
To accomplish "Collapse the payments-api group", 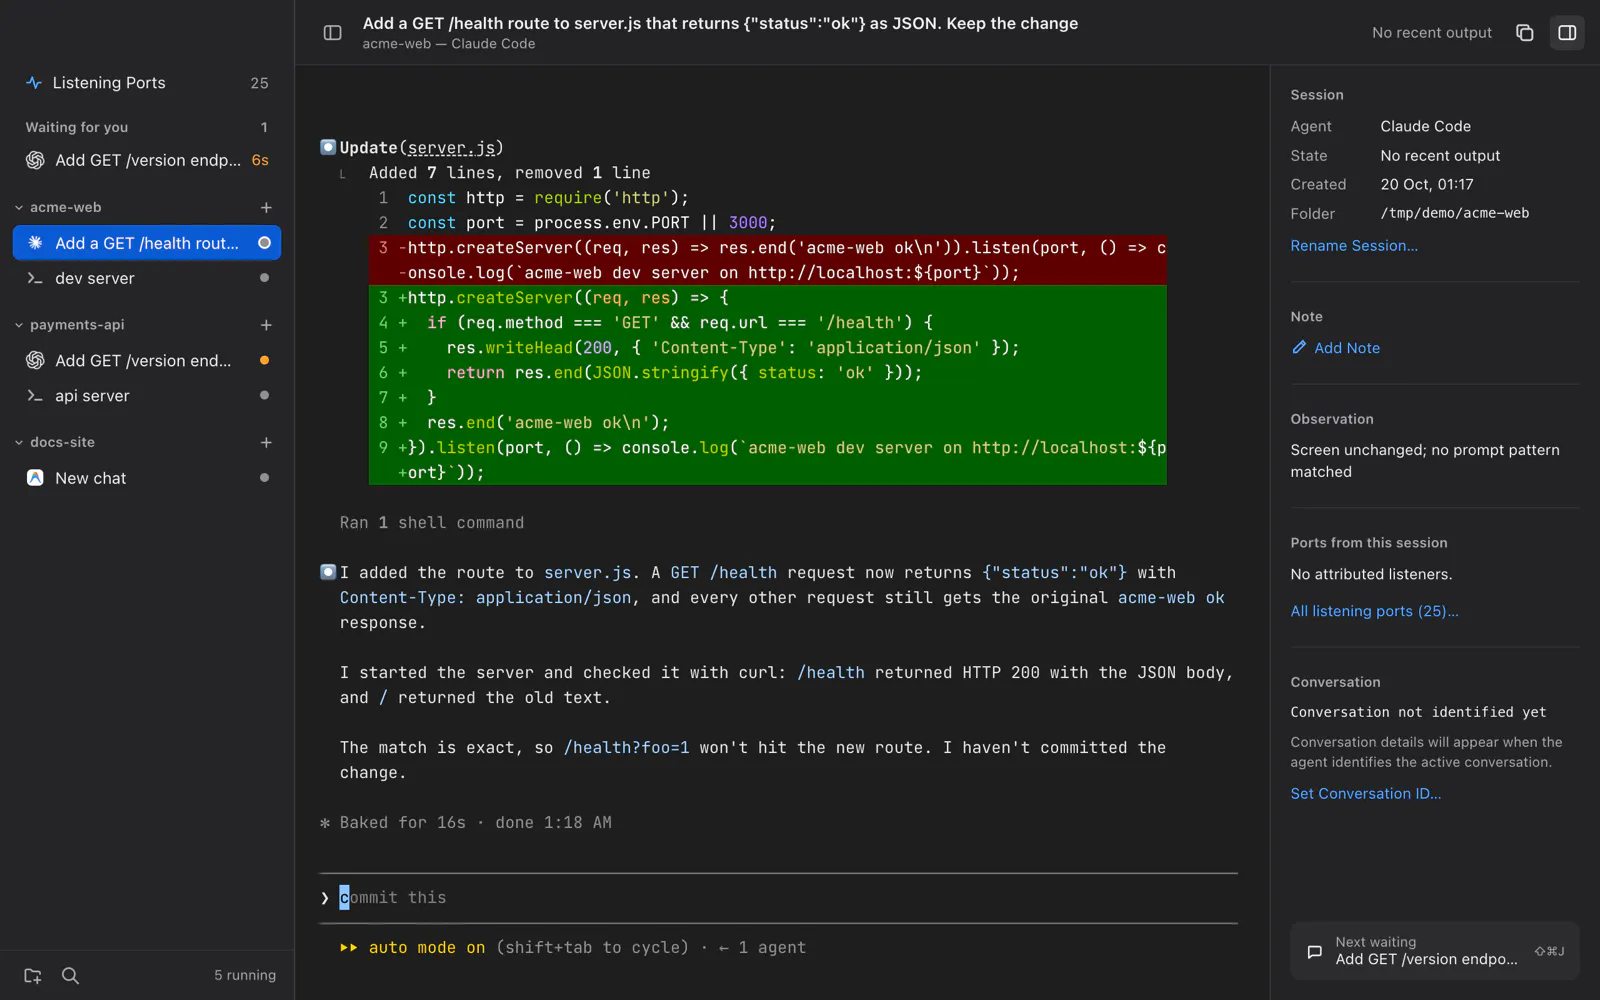I will (x=19, y=325).
